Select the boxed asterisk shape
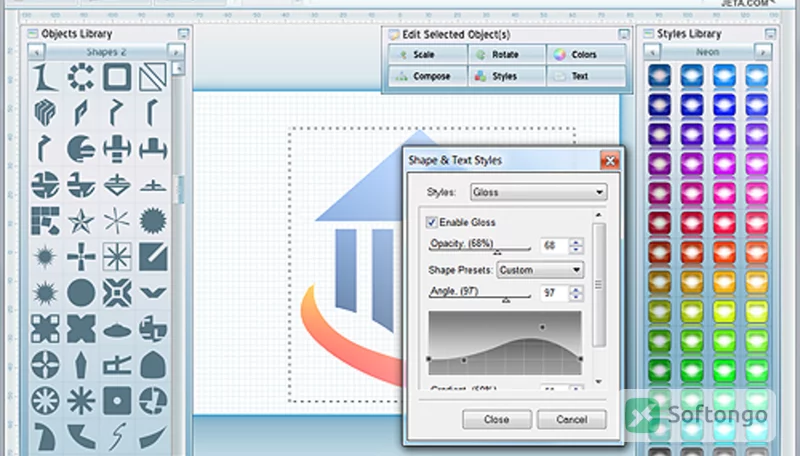 (117, 257)
